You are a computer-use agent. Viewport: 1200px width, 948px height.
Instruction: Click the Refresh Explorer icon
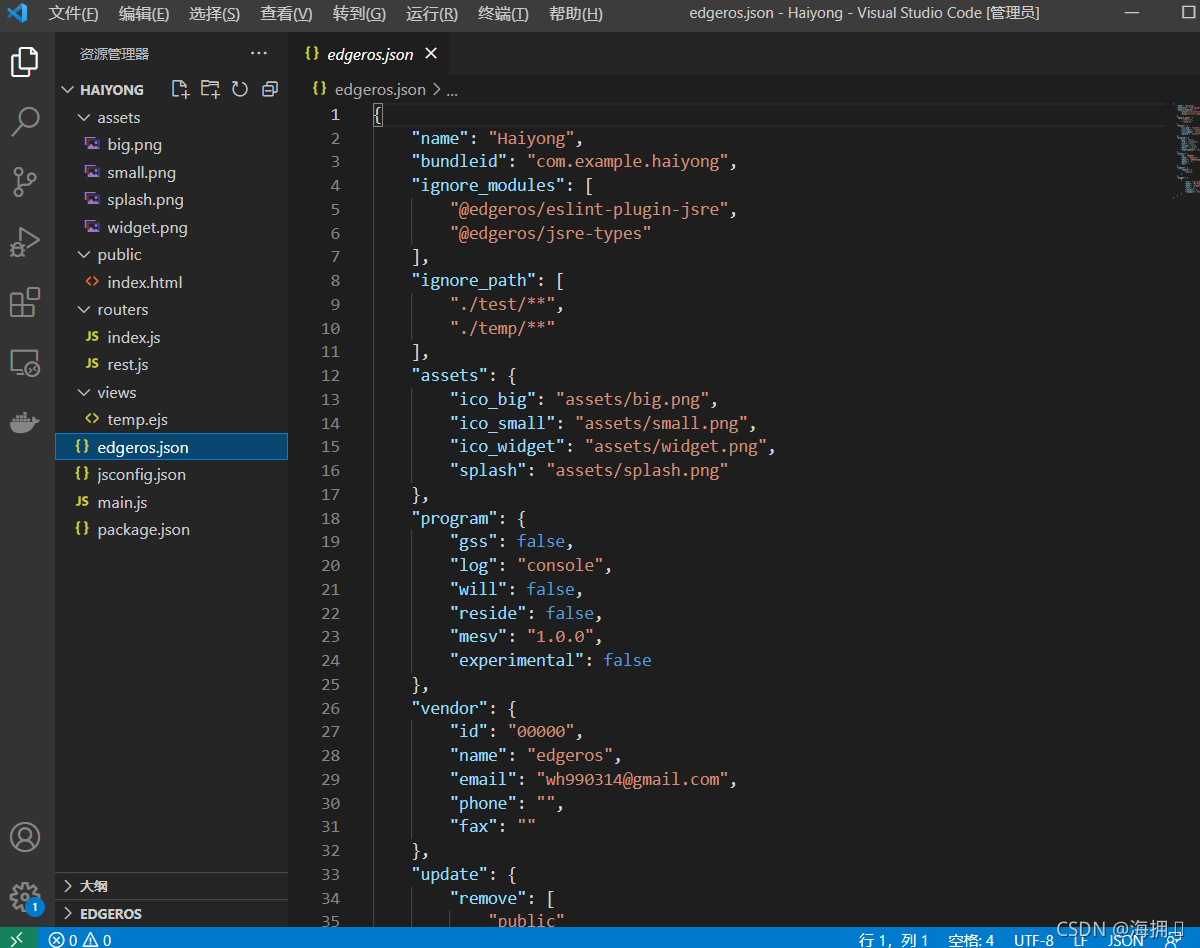[x=240, y=89]
